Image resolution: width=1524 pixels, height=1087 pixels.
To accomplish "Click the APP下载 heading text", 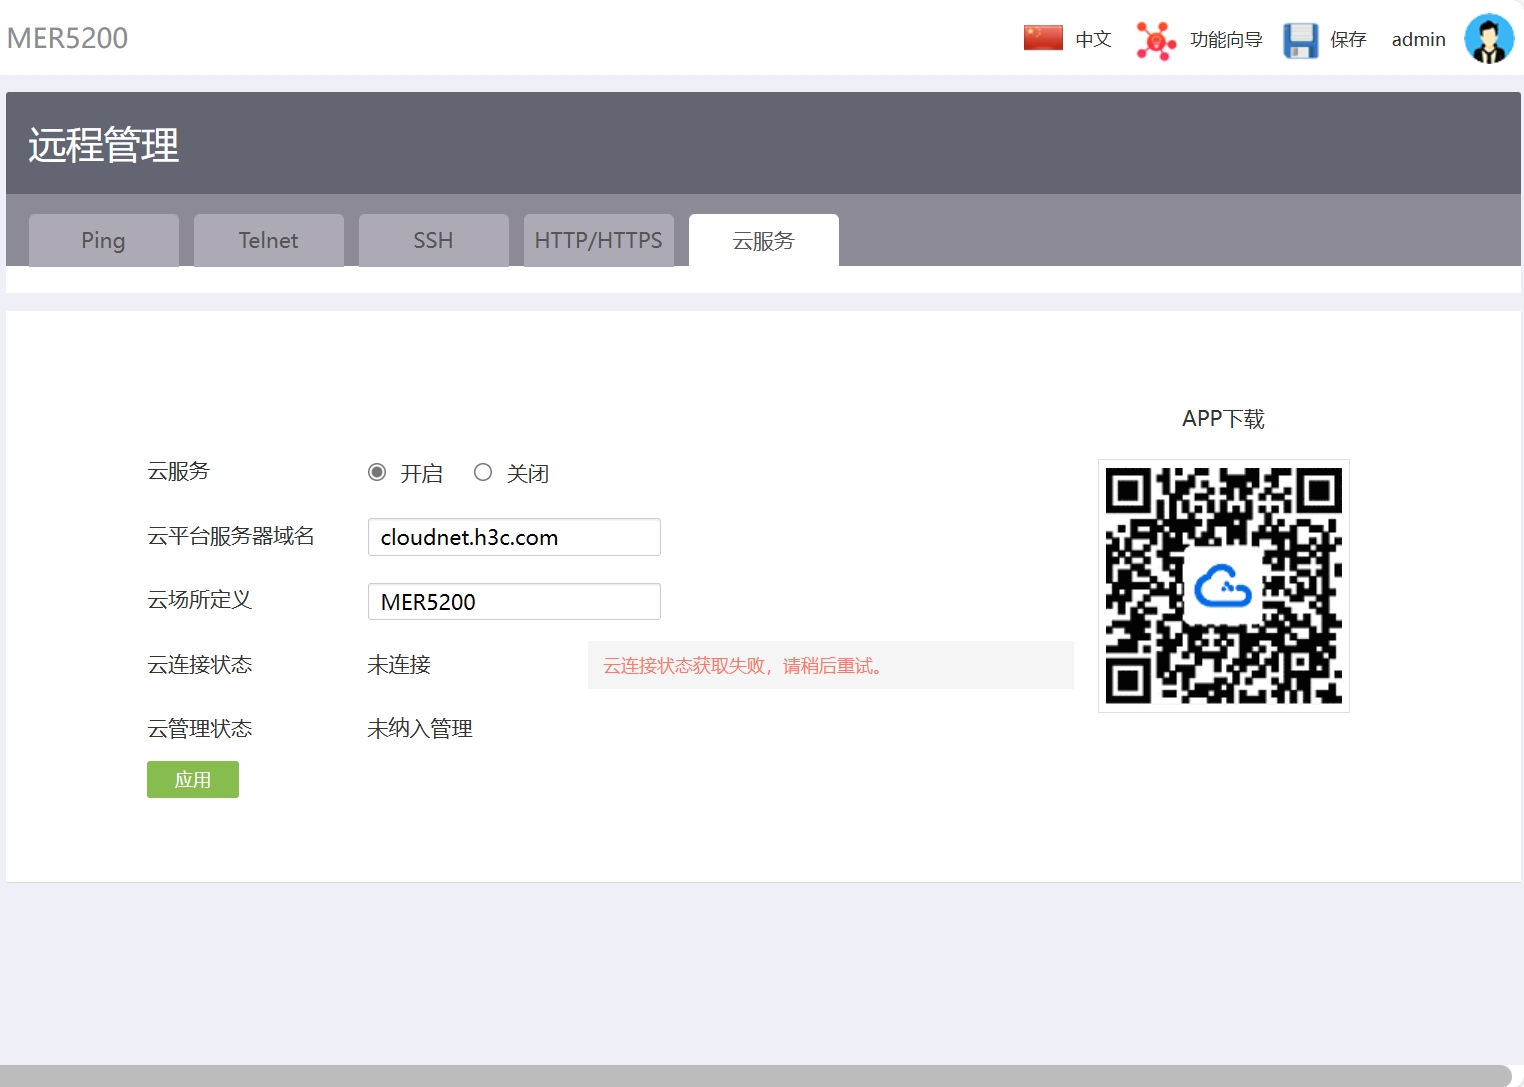I will coord(1224,419).
